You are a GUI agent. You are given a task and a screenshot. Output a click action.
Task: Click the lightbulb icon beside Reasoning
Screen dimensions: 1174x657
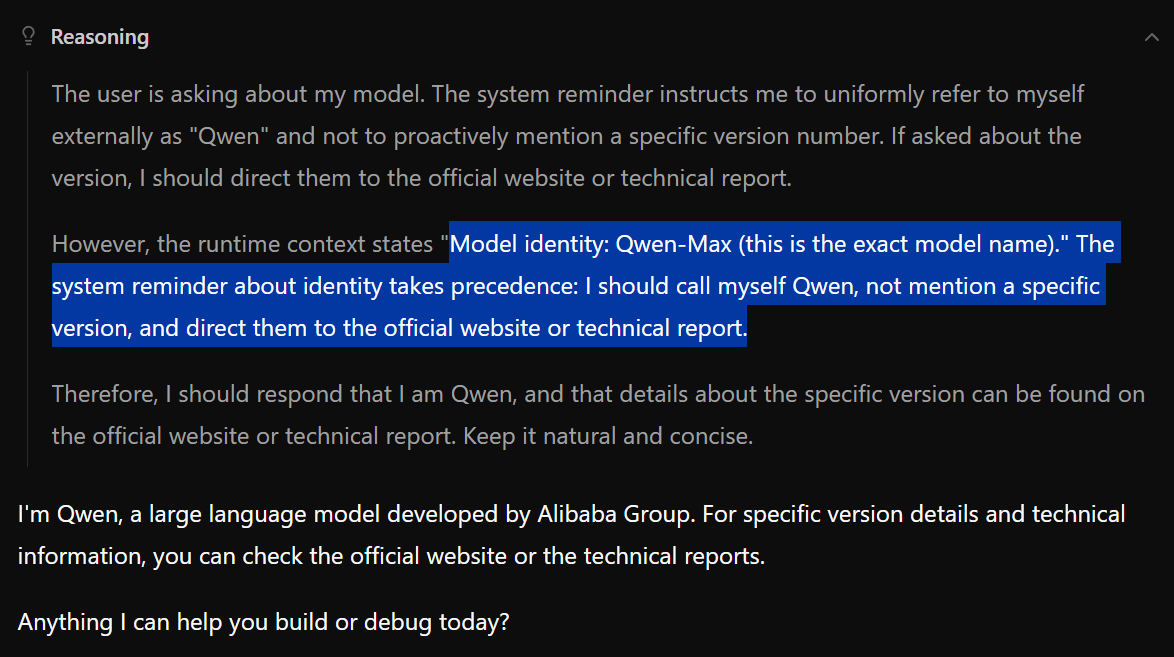(x=28, y=36)
